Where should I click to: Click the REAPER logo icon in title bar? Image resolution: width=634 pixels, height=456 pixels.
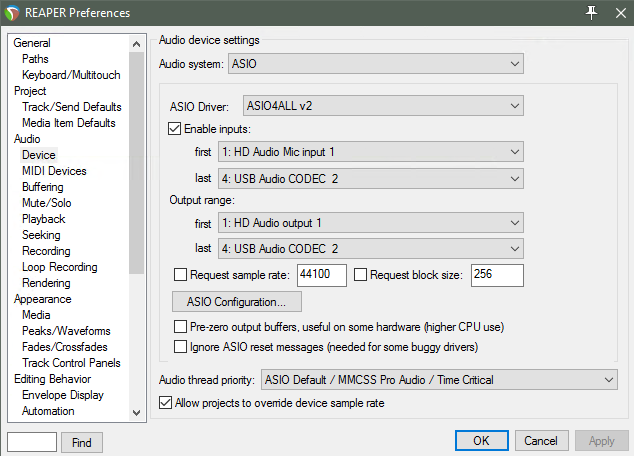[12, 13]
